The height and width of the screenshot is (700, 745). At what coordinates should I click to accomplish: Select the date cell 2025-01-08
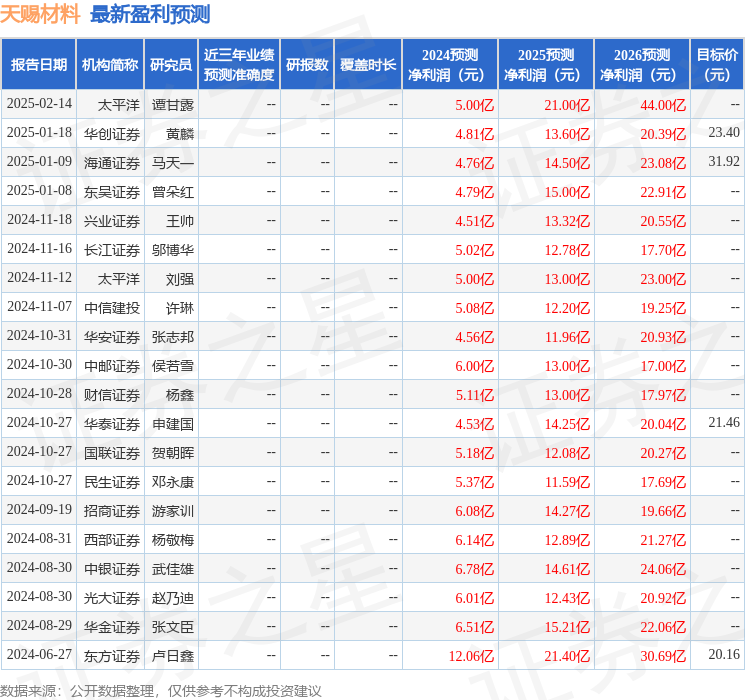(x=39, y=191)
